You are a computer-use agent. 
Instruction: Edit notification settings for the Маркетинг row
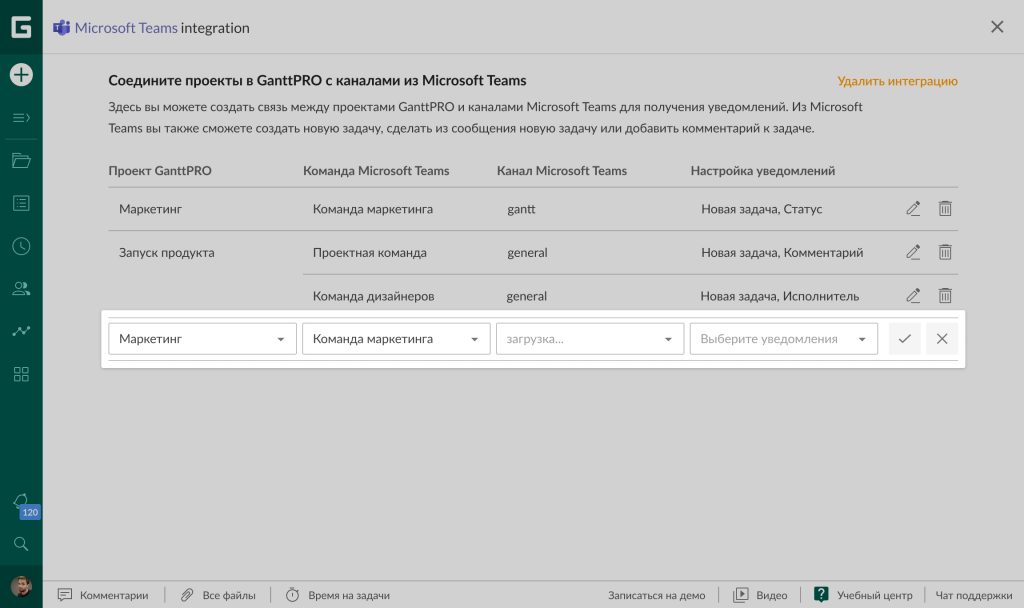point(912,208)
